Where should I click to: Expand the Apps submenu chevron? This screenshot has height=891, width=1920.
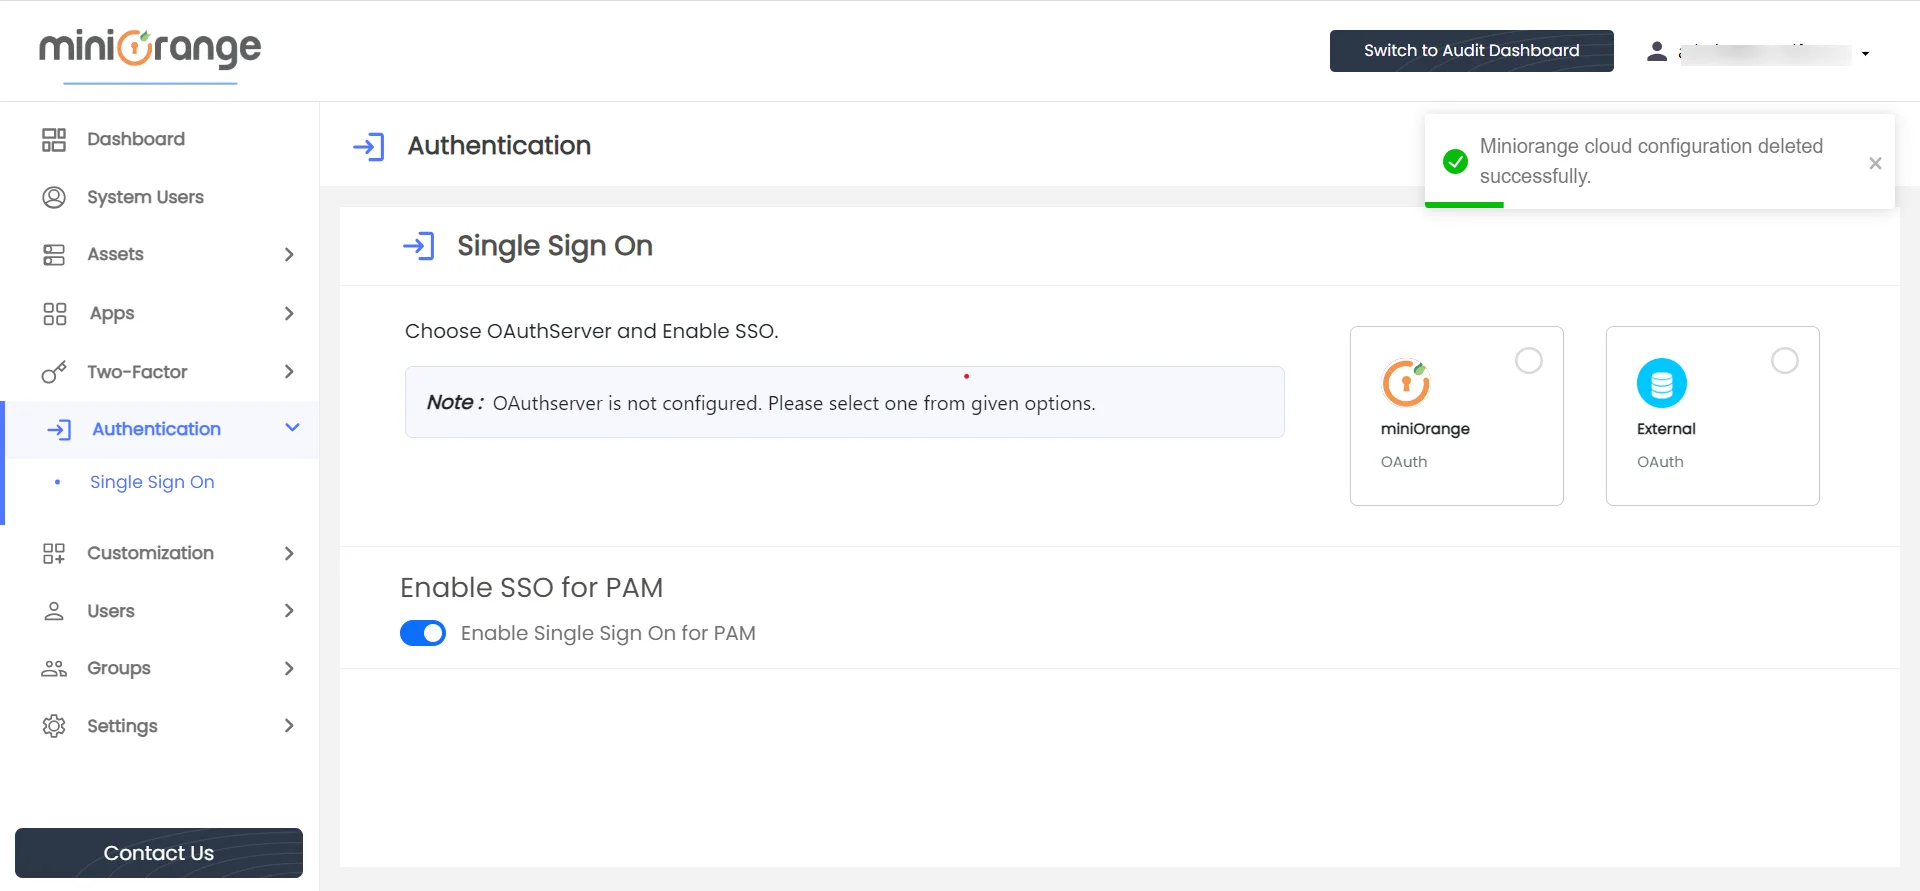click(x=289, y=313)
